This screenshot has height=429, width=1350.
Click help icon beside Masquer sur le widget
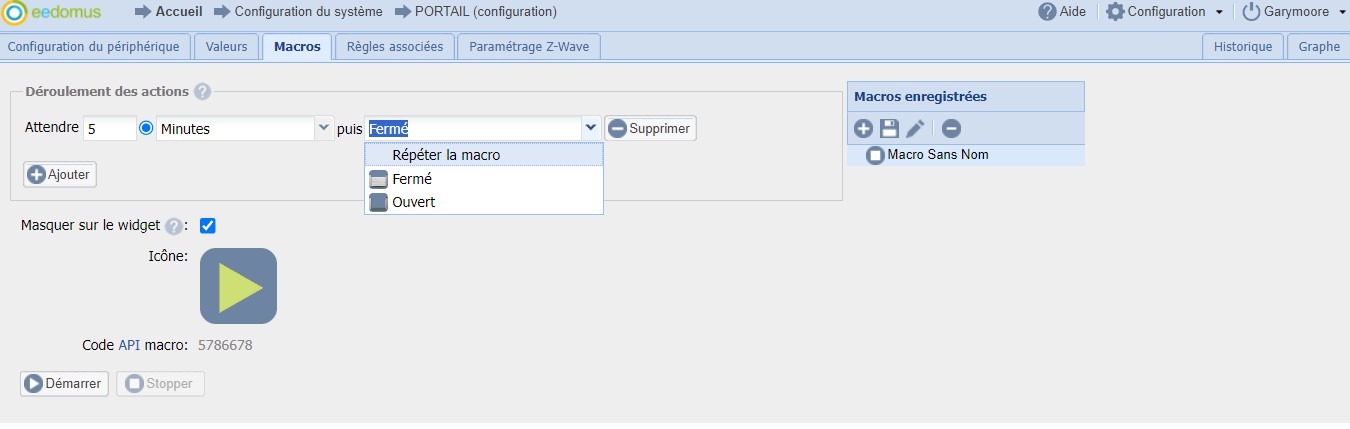(173, 226)
